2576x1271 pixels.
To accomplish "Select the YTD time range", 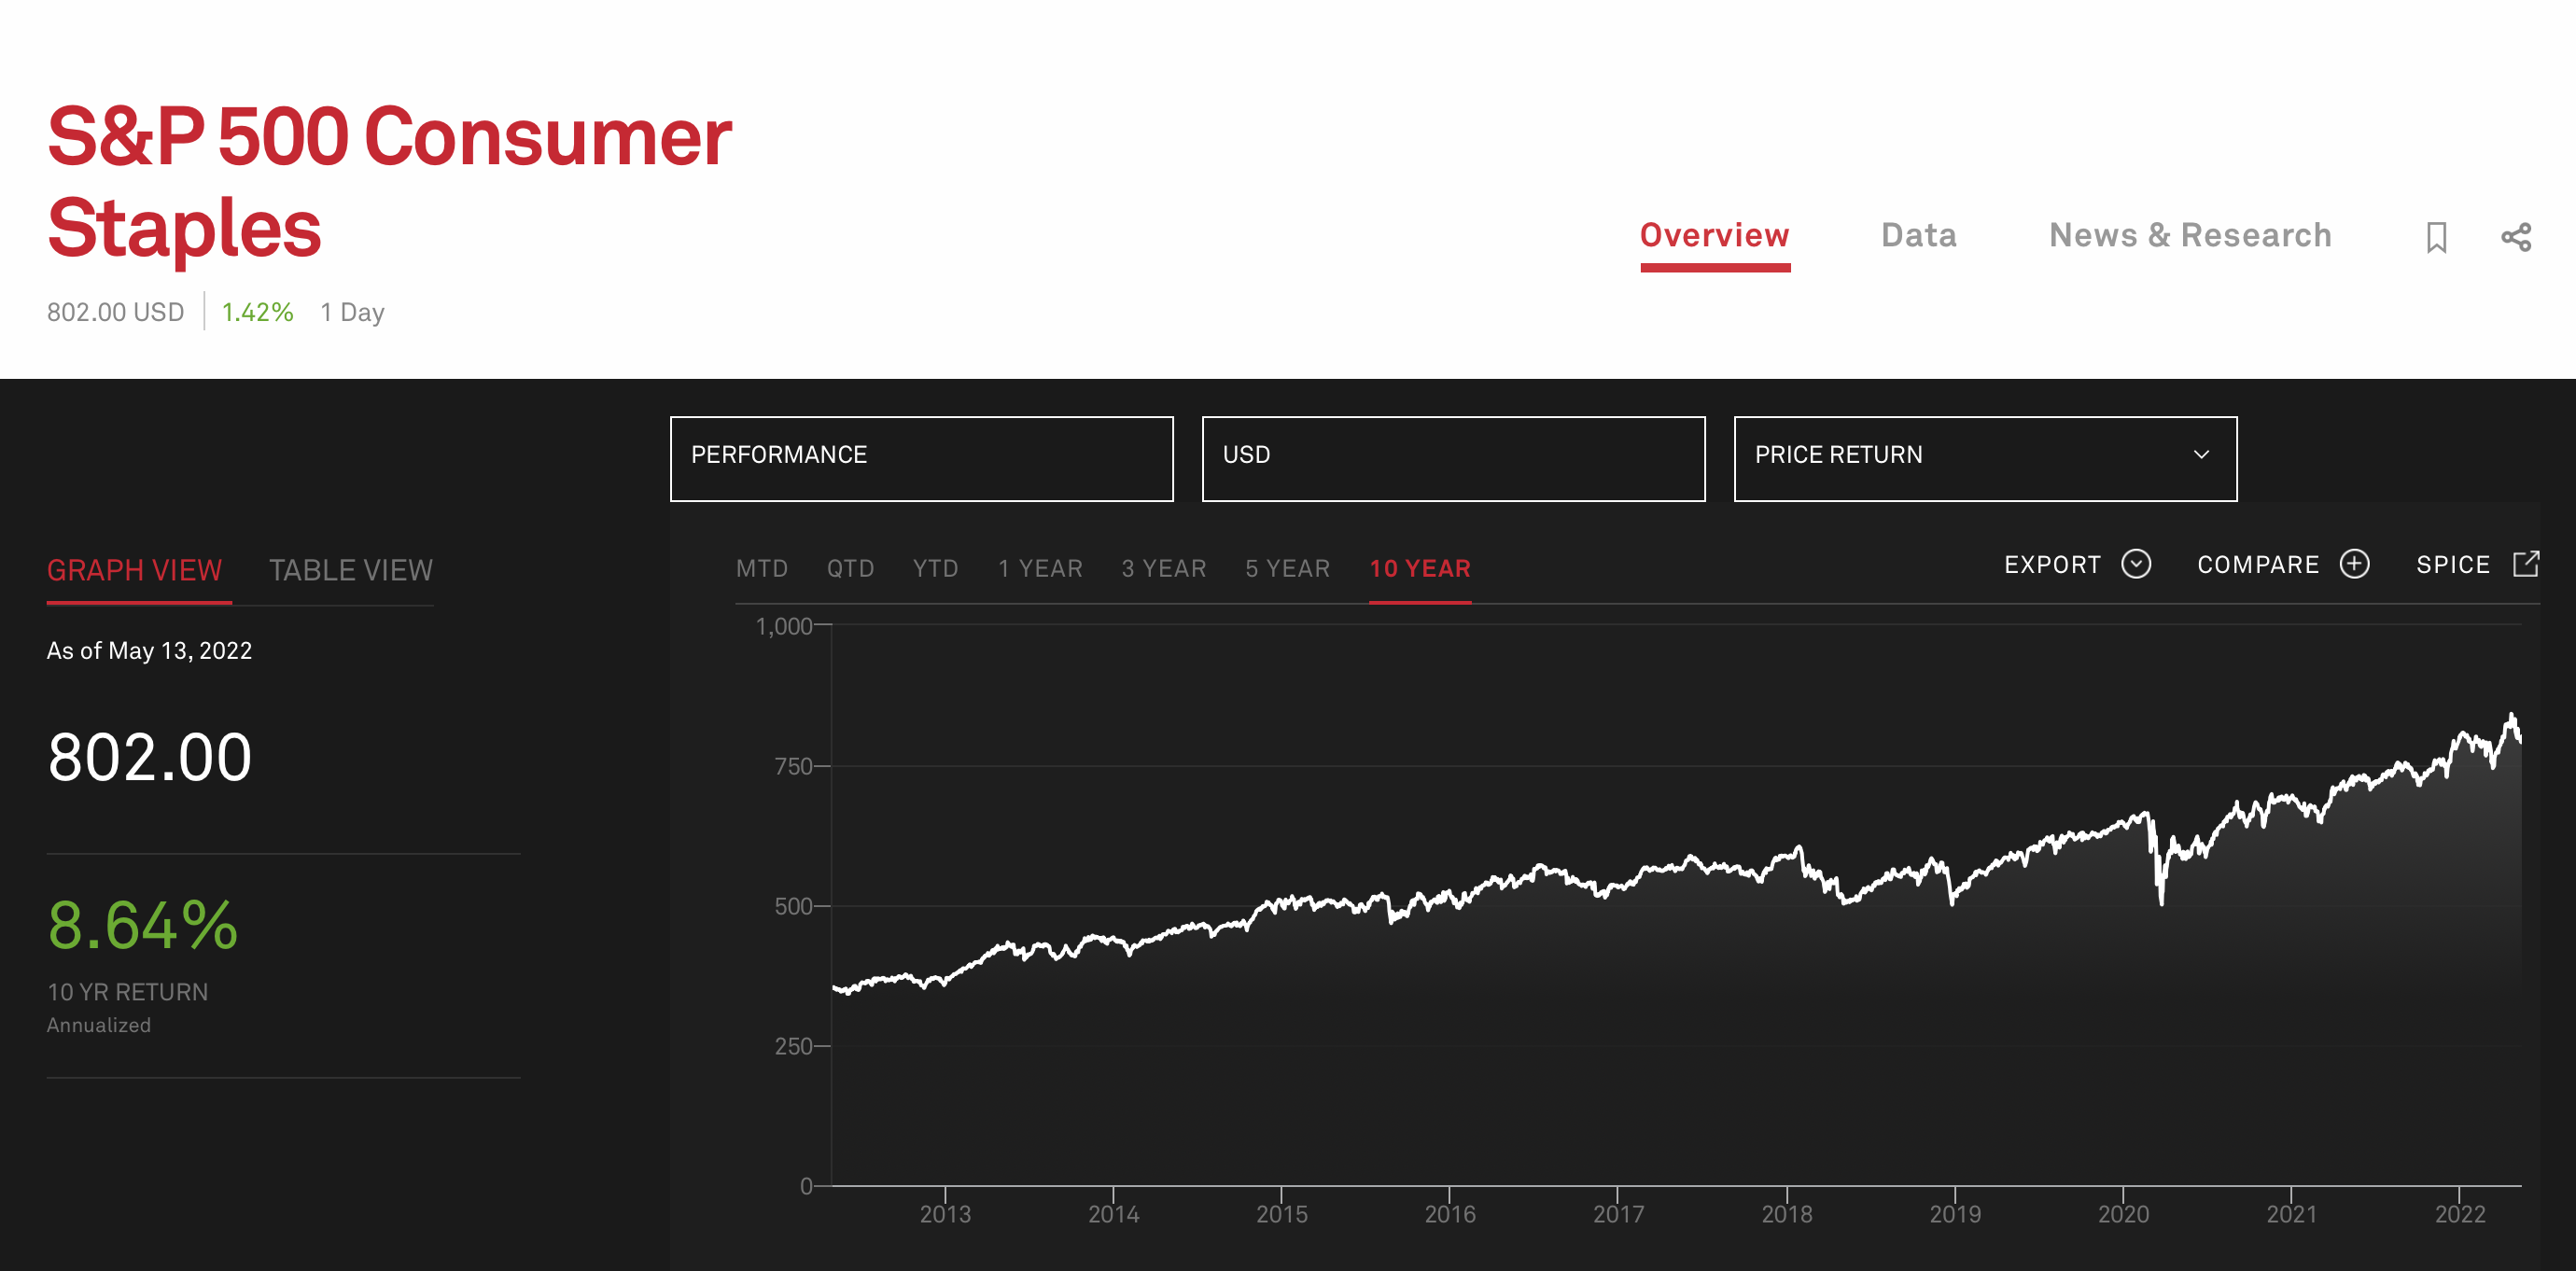I will [x=935, y=568].
